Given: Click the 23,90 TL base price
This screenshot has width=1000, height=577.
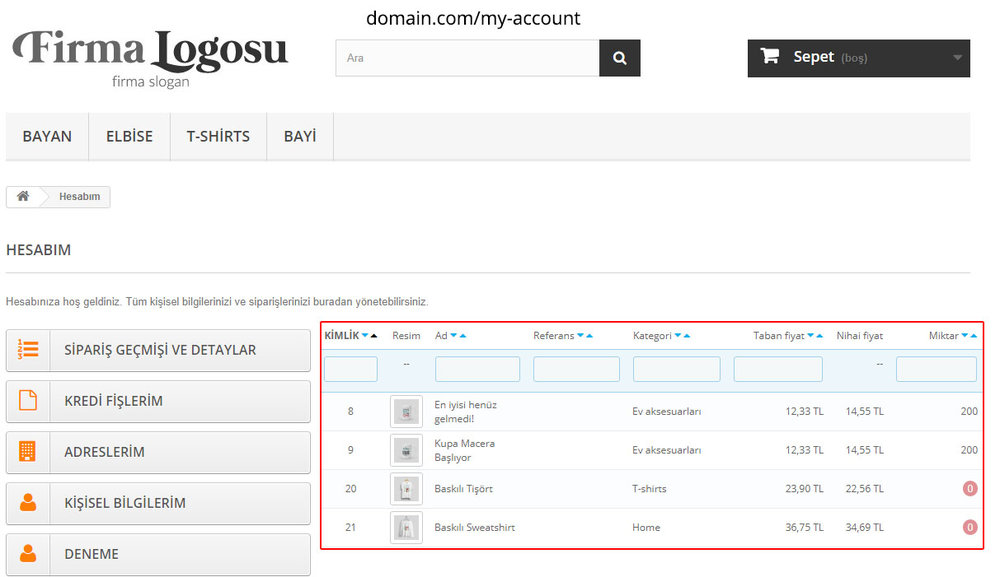Looking at the screenshot, I should (804, 489).
